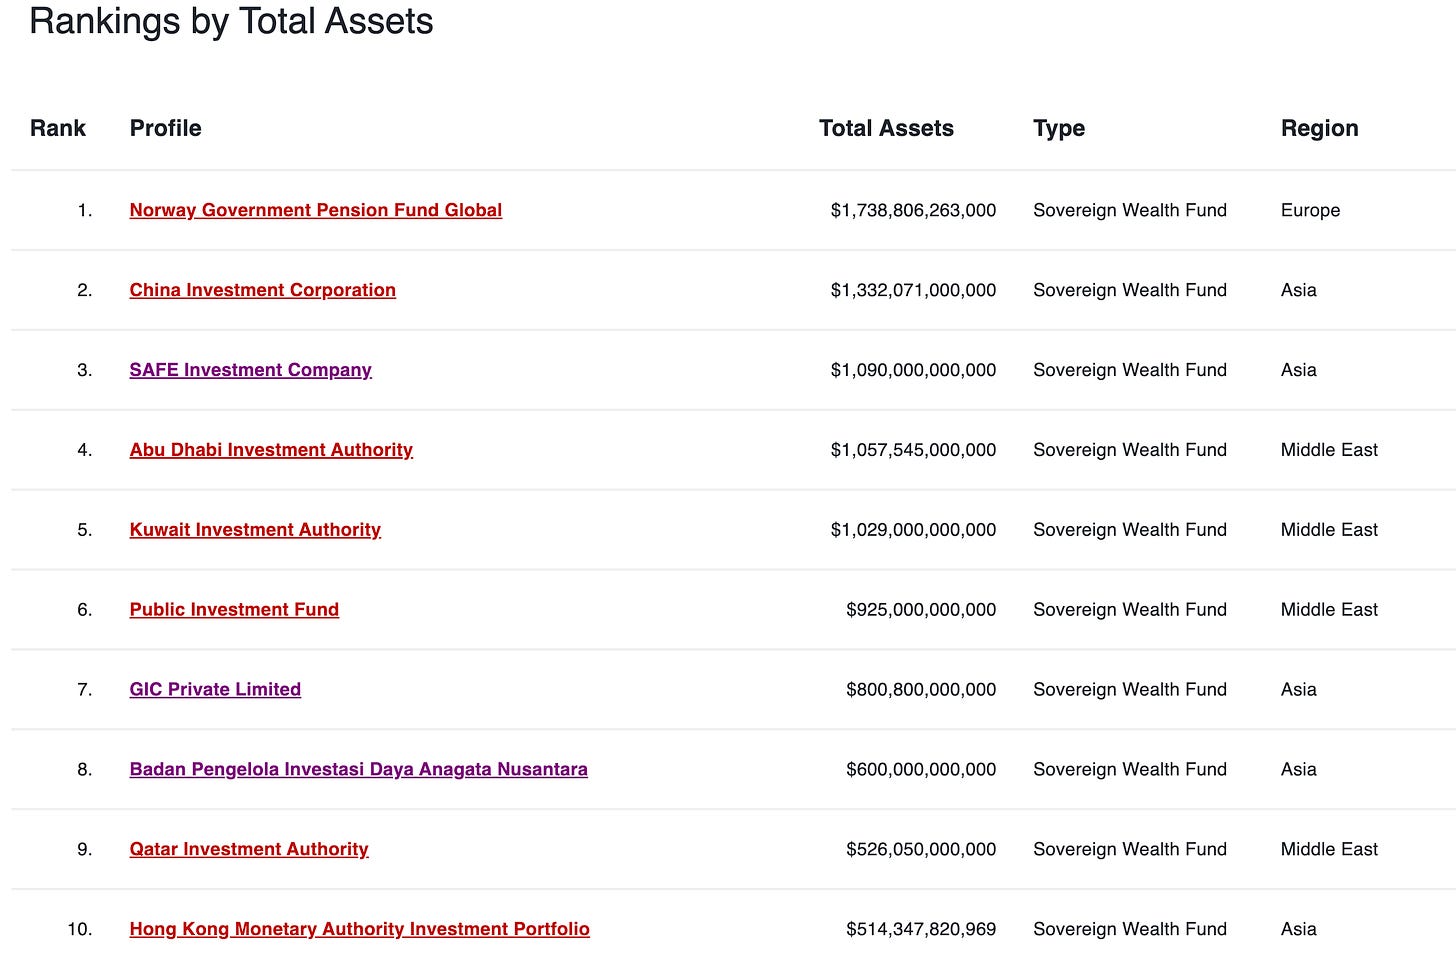1456x961 pixels.
Task: Select the value $800,800,000,000
Action: click(x=921, y=689)
